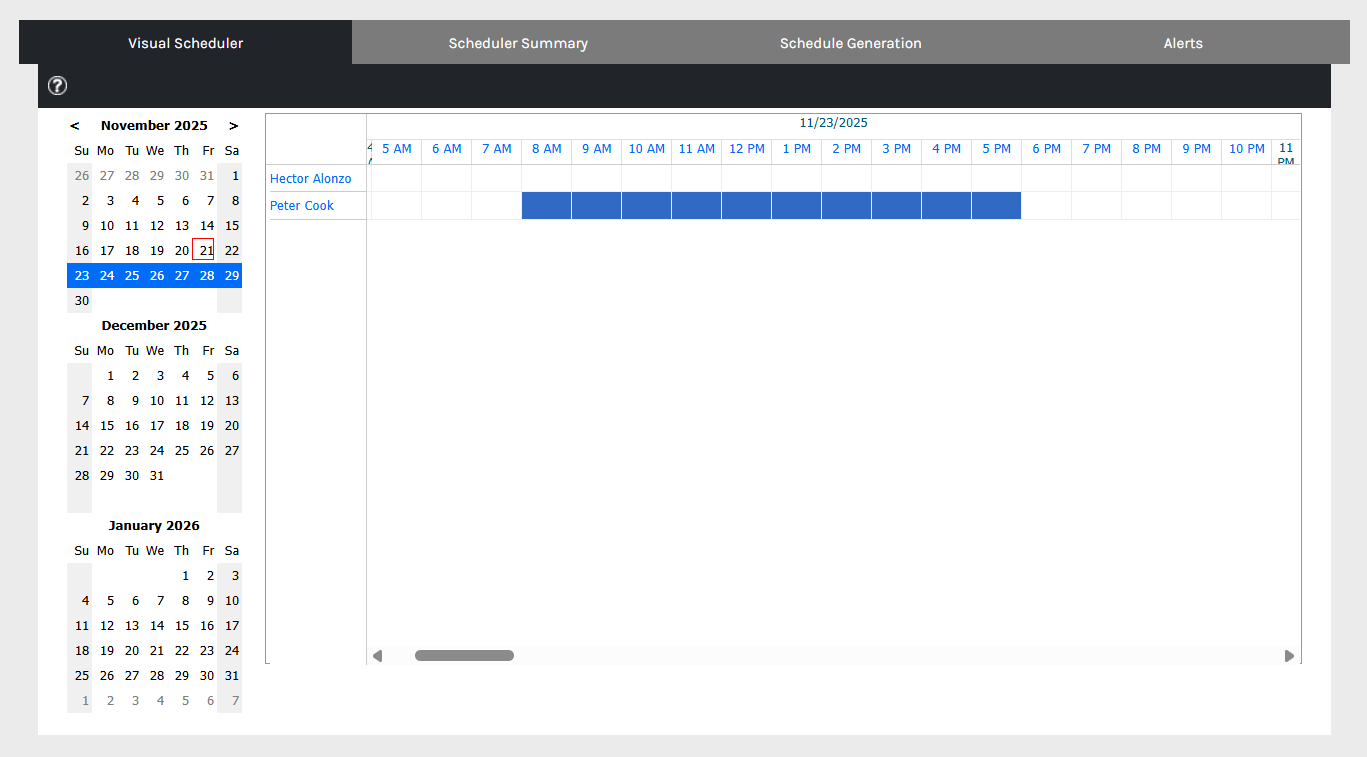
Task: Select December 25 in the calendar
Action: (182, 451)
